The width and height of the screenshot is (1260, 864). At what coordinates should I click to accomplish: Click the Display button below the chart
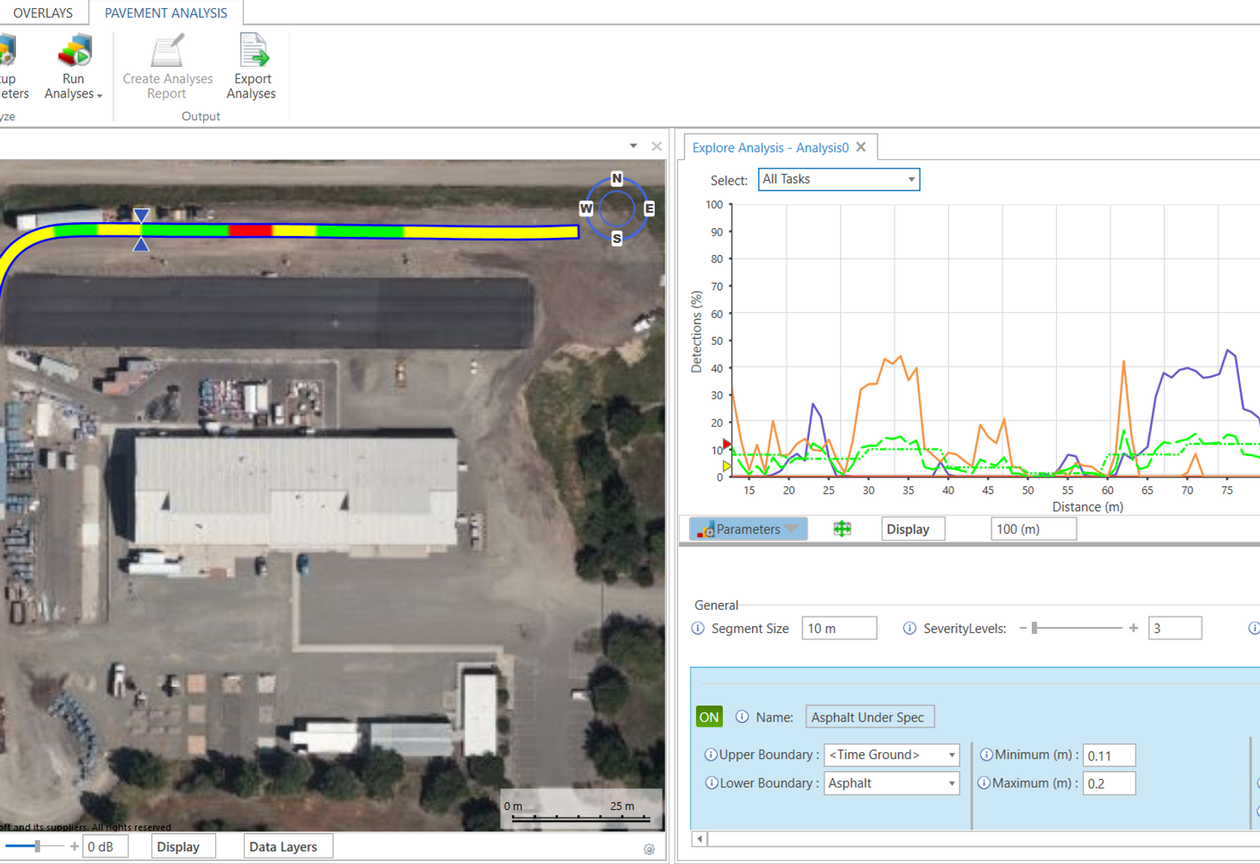(911, 528)
